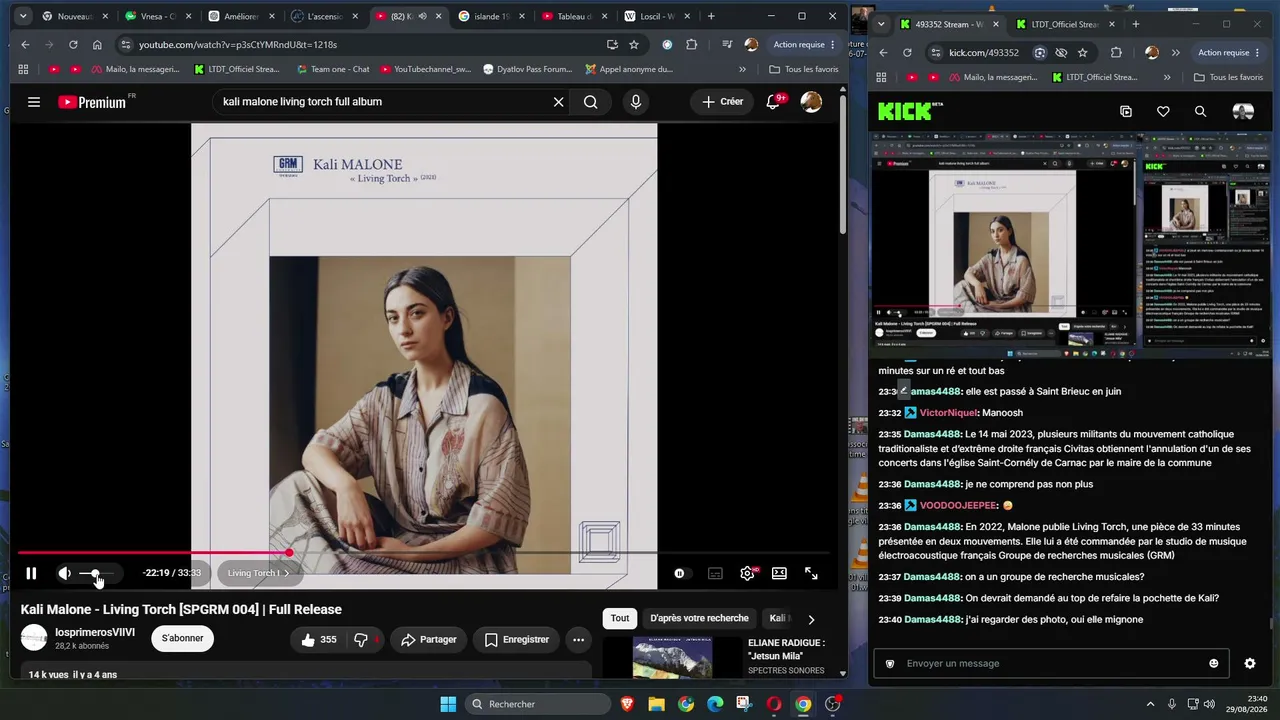1280x720 pixels.
Task: Open the extensions puzzle icon in YouTube window
Action: click(x=691, y=44)
